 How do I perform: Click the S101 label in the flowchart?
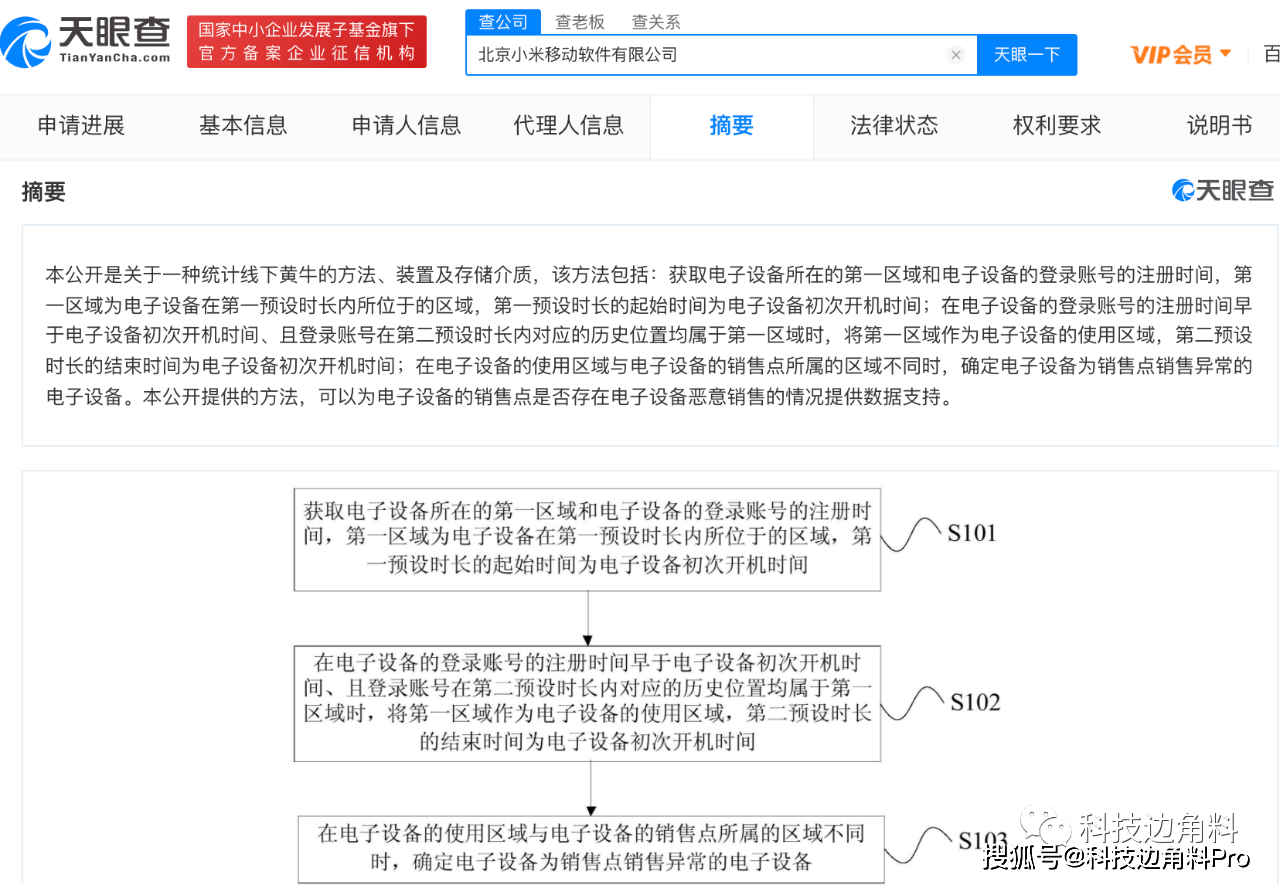[x=972, y=533]
